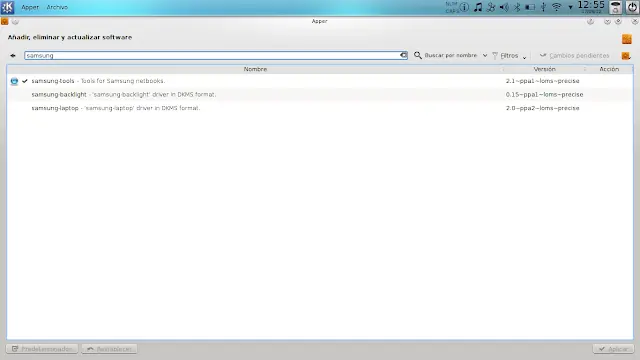Click orange package icon in header
This screenshot has height=360, width=640.
[627, 39]
